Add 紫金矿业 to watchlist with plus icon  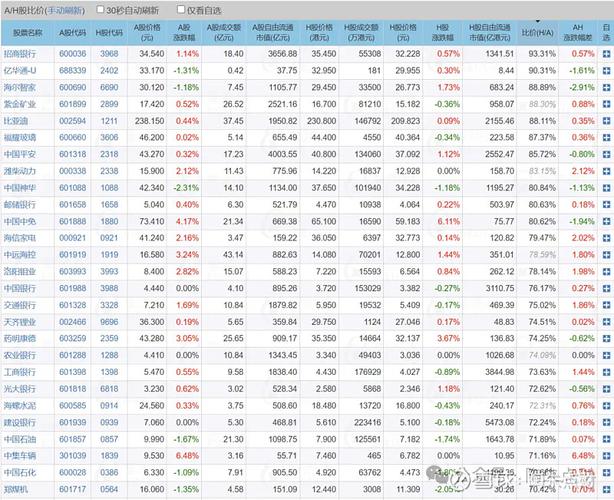pos(606,104)
